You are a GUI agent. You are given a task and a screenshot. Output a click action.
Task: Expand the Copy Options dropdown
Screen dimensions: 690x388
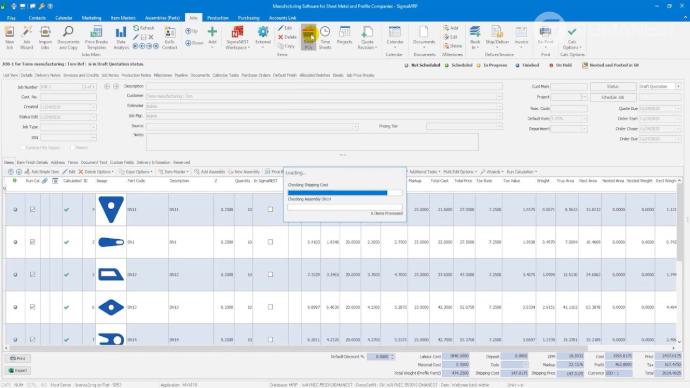136,172
